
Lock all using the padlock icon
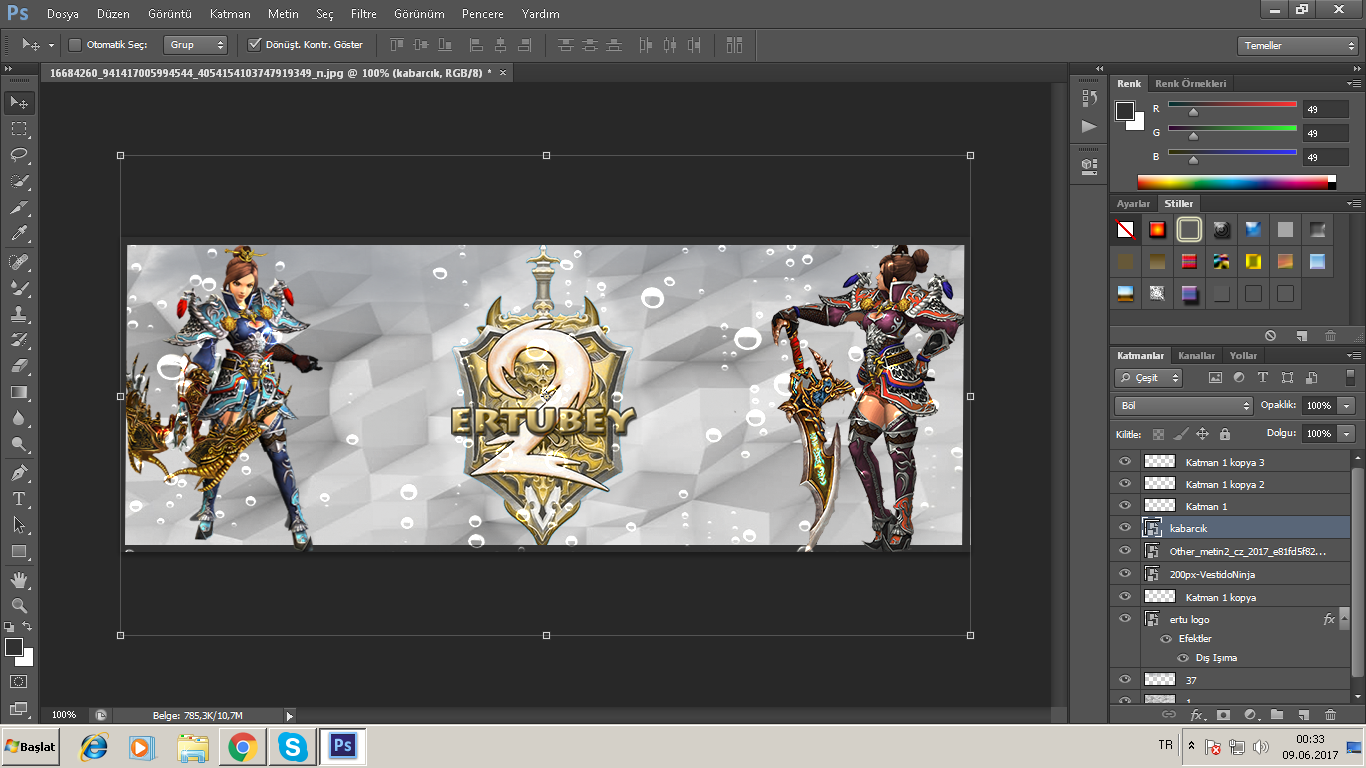click(x=1225, y=434)
